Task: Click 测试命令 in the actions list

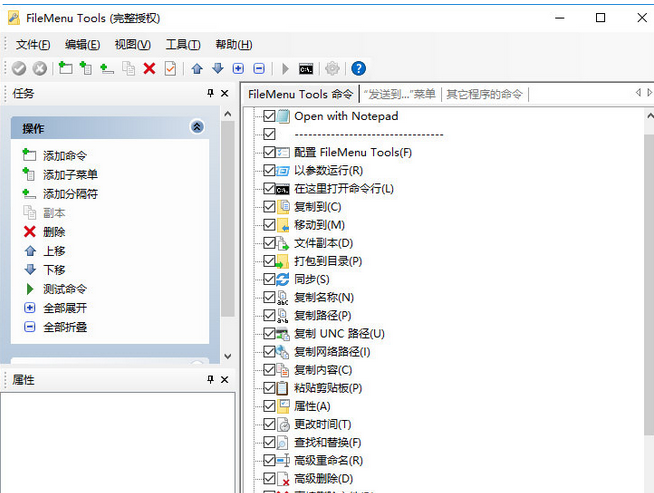Action: [65, 289]
